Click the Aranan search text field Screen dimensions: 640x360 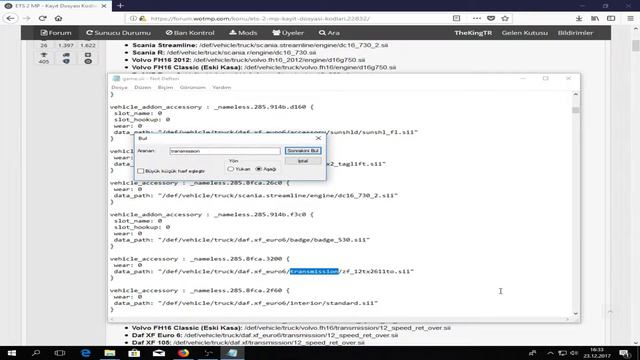click(x=225, y=151)
